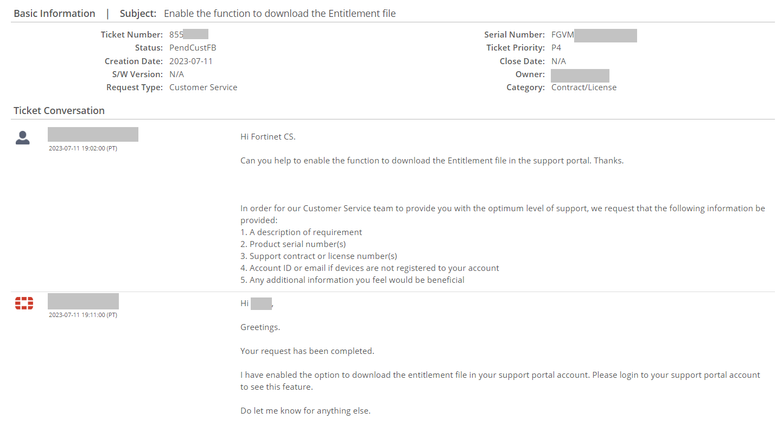Click the Serial Number value starting FGVM
The width and height of the screenshot is (782, 430).
(x=594, y=35)
